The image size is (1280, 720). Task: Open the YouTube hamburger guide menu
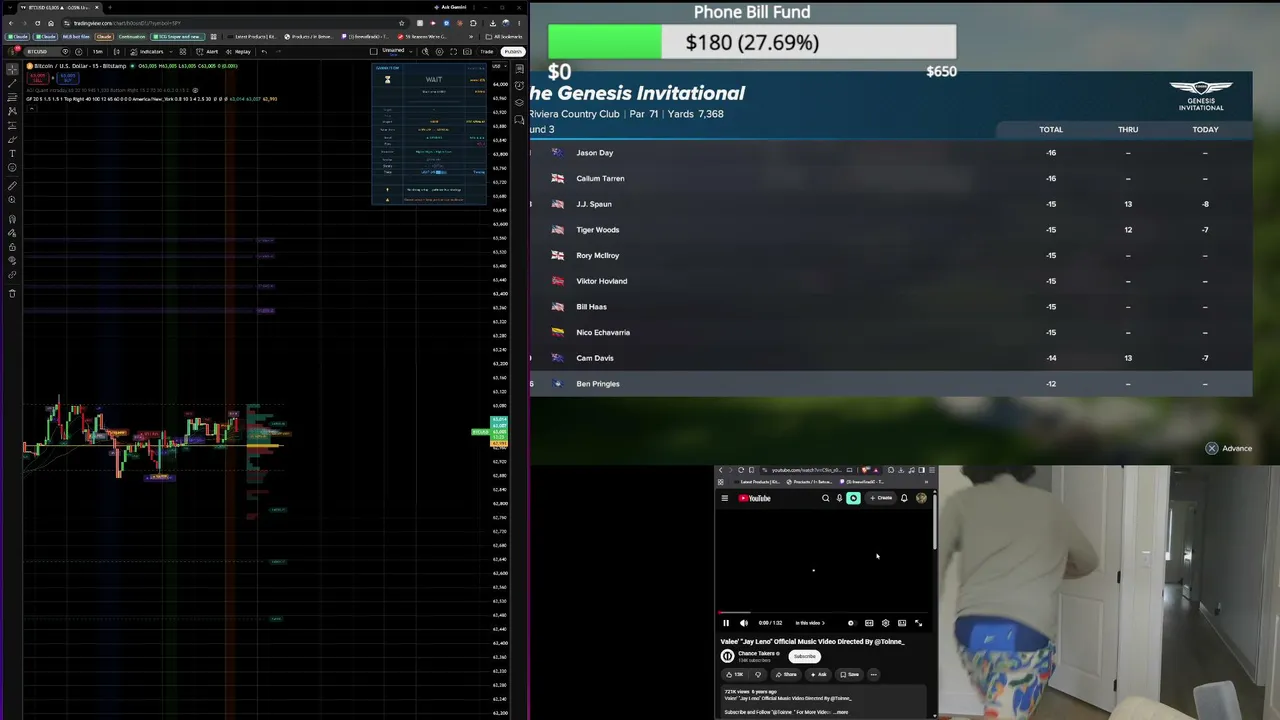[725, 498]
